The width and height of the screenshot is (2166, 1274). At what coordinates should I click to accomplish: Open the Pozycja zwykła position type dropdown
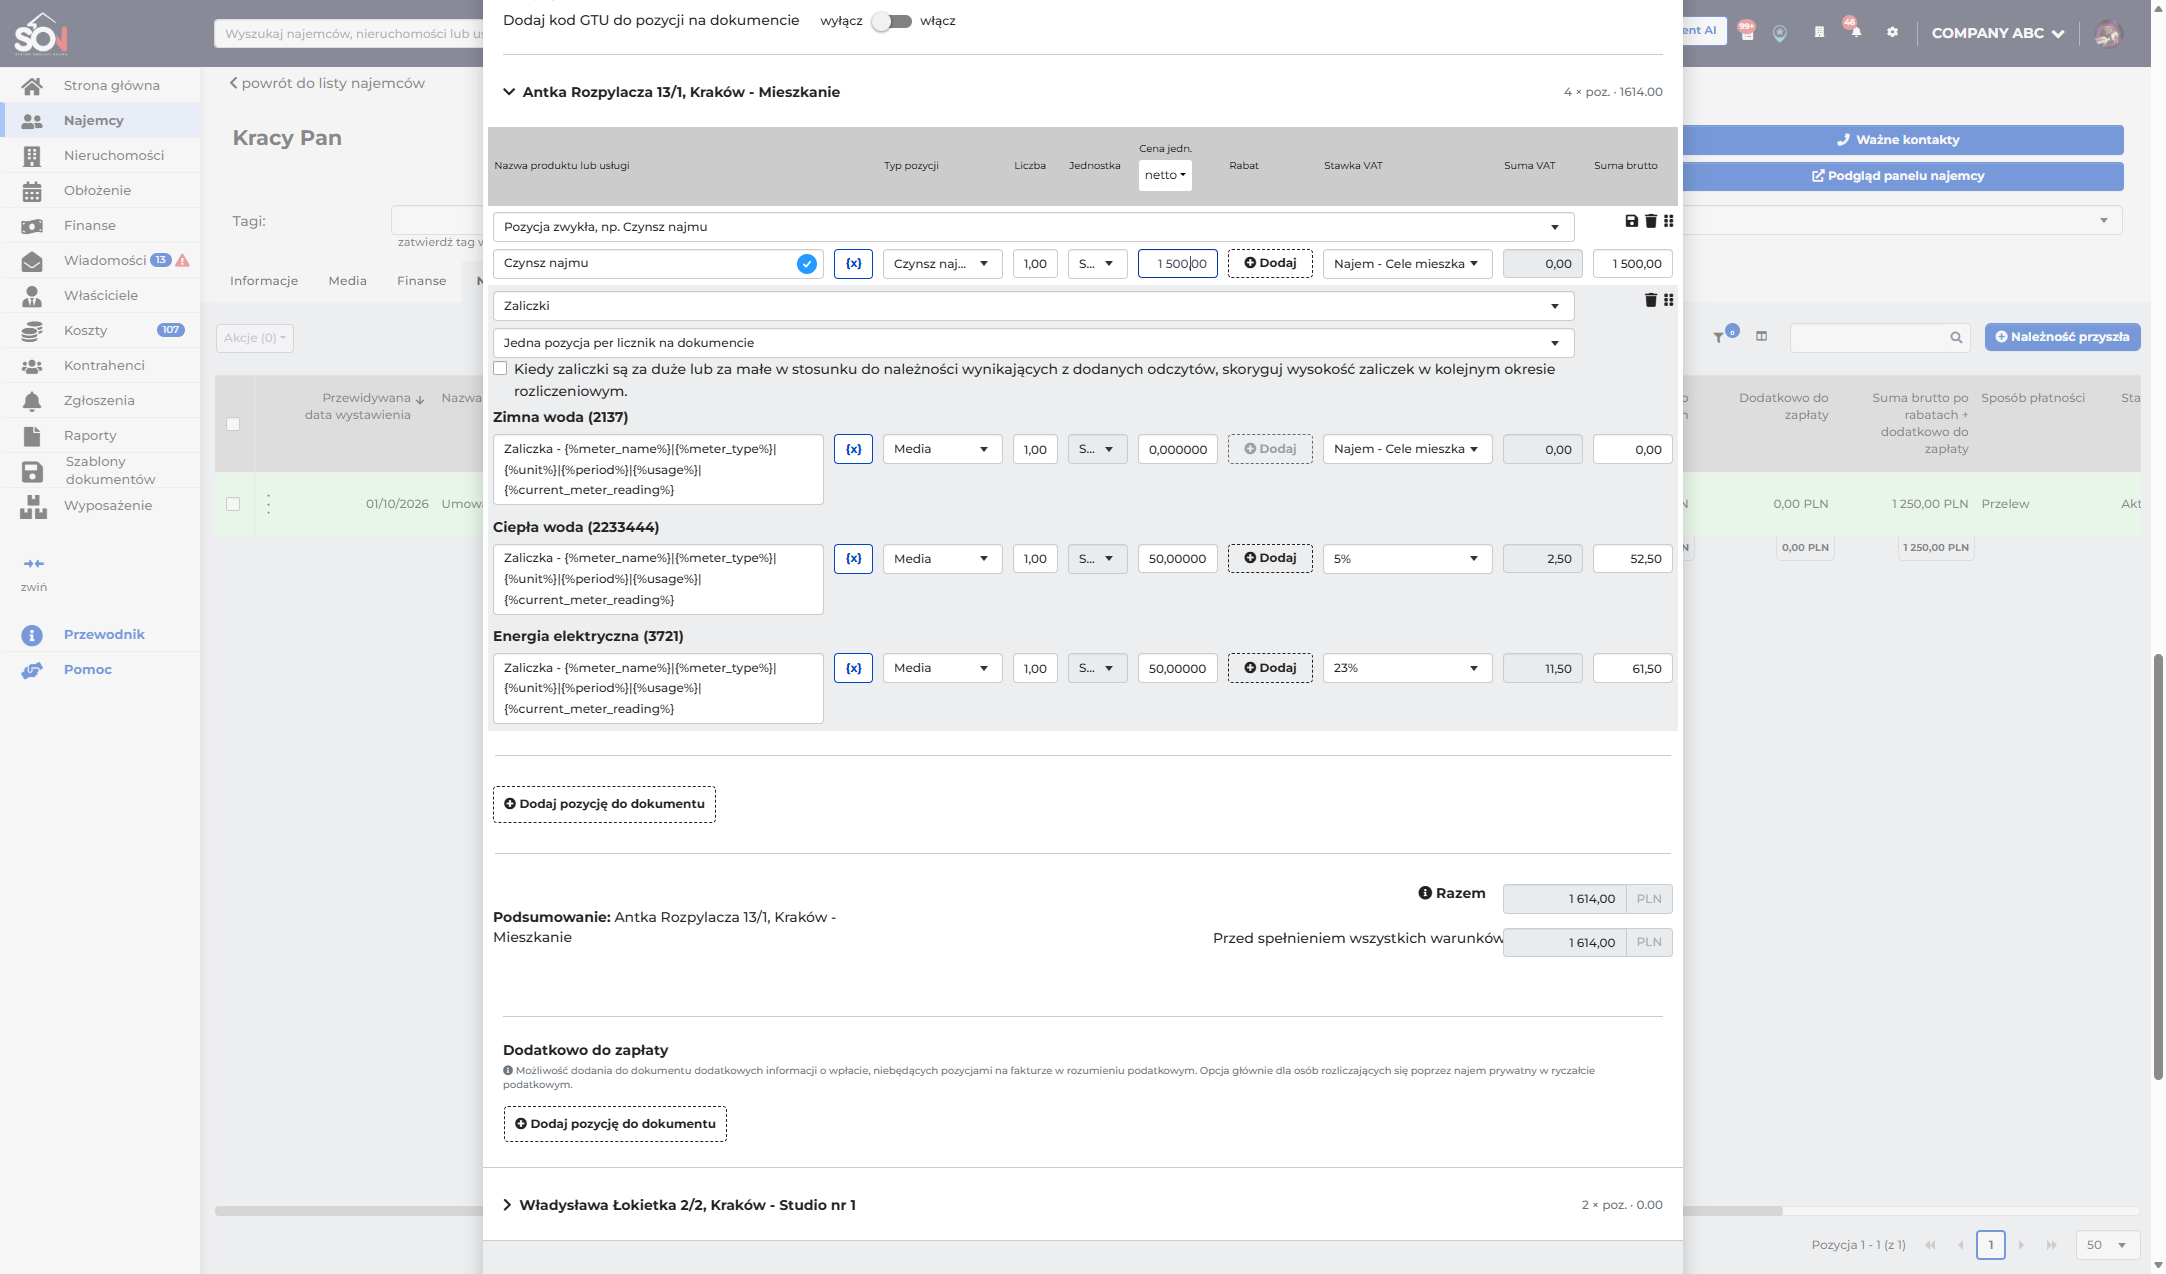(x=1033, y=227)
